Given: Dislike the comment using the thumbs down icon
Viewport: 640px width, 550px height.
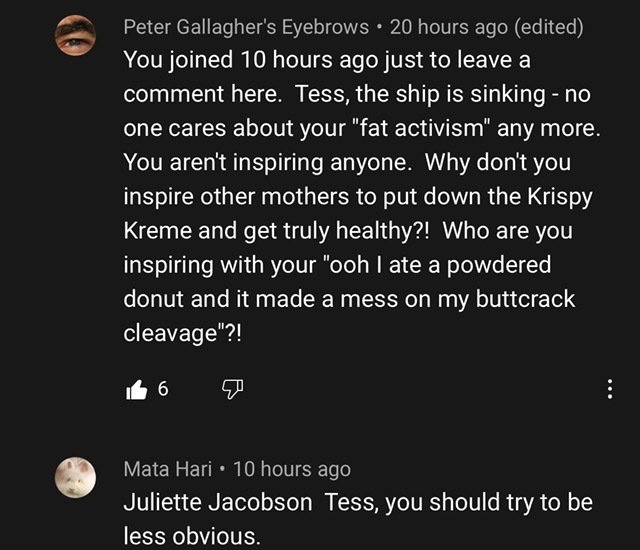Looking at the screenshot, I should coord(232,389).
